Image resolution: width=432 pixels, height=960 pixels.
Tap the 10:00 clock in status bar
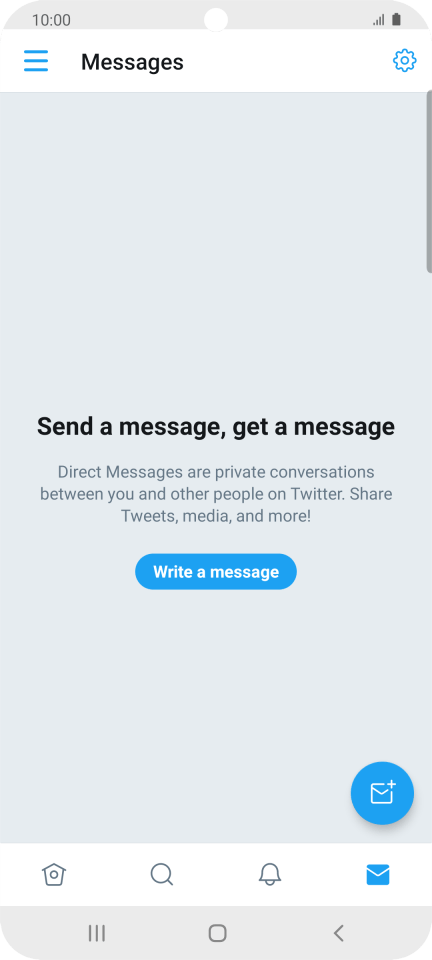(x=51, y=20)
